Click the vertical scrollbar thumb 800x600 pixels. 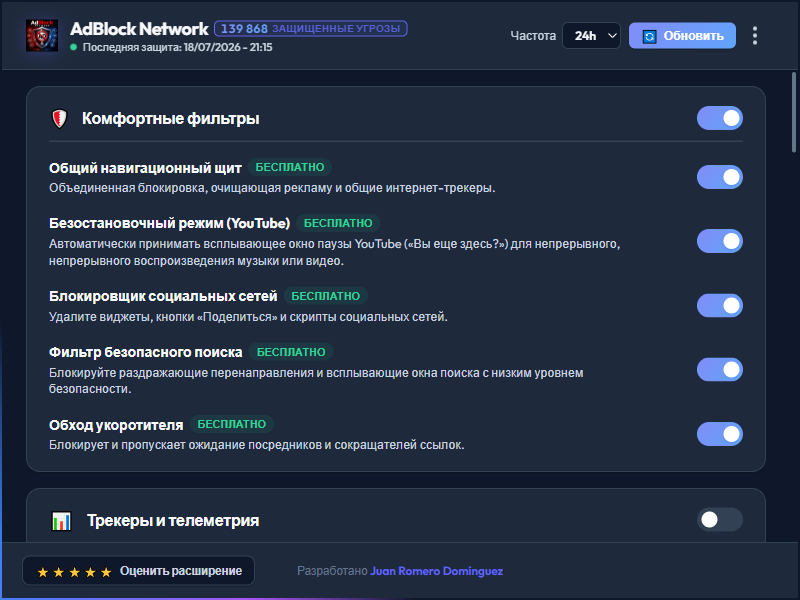coord(794,112)
